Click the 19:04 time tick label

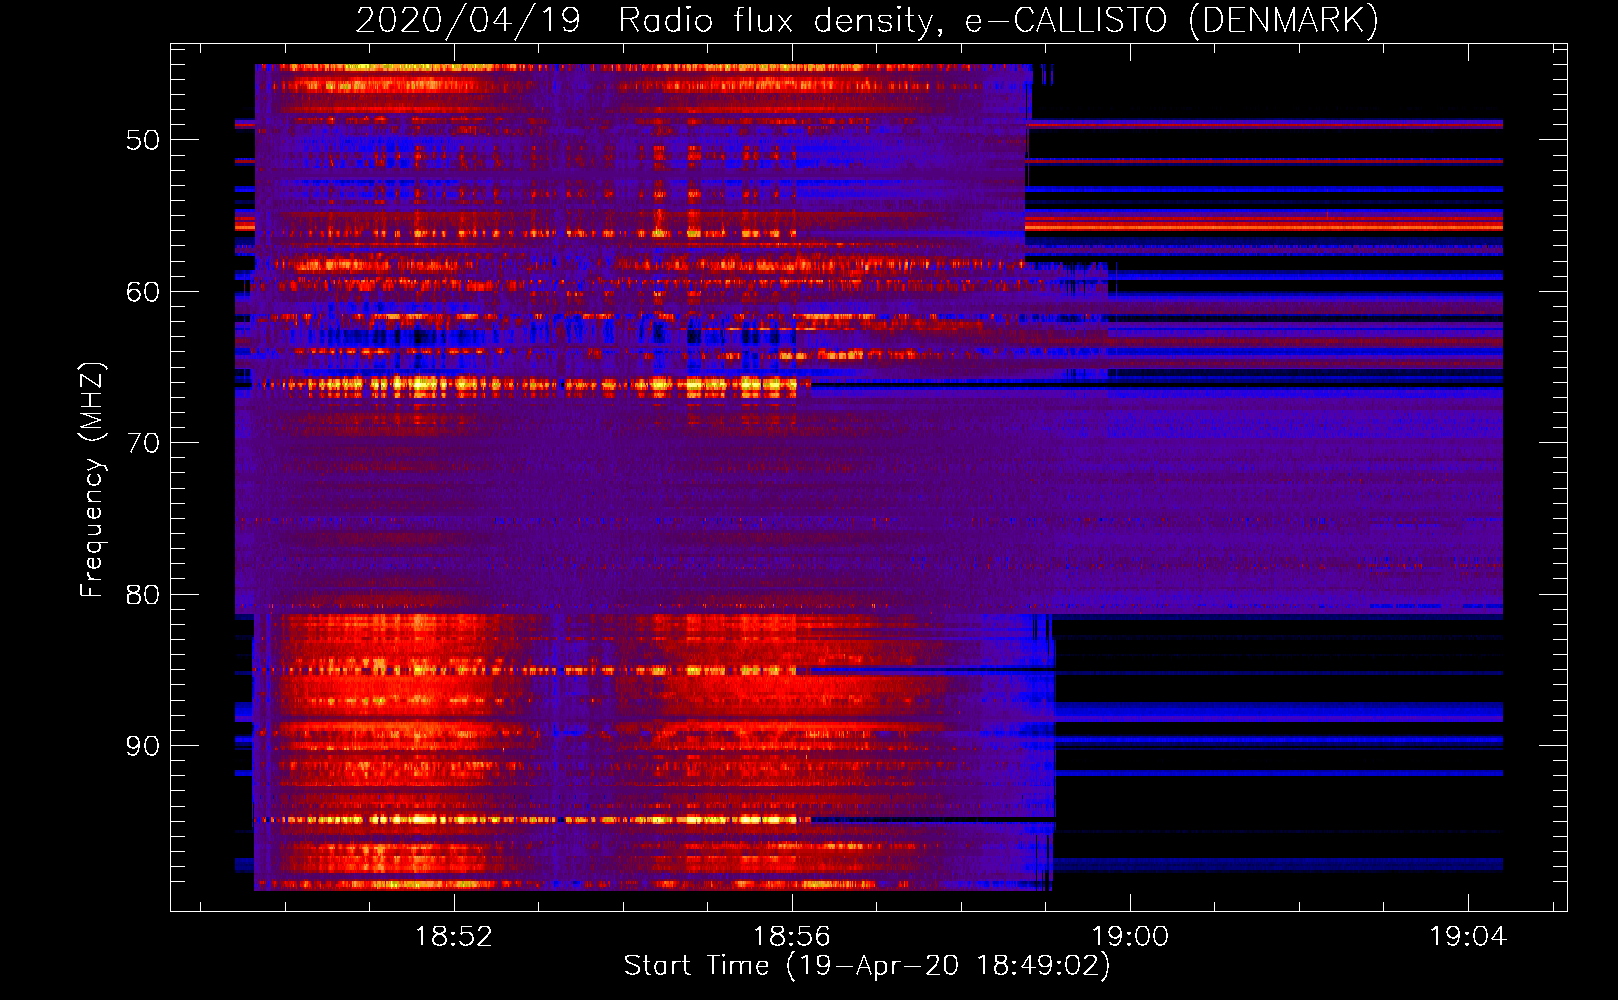coord(1468,937)
